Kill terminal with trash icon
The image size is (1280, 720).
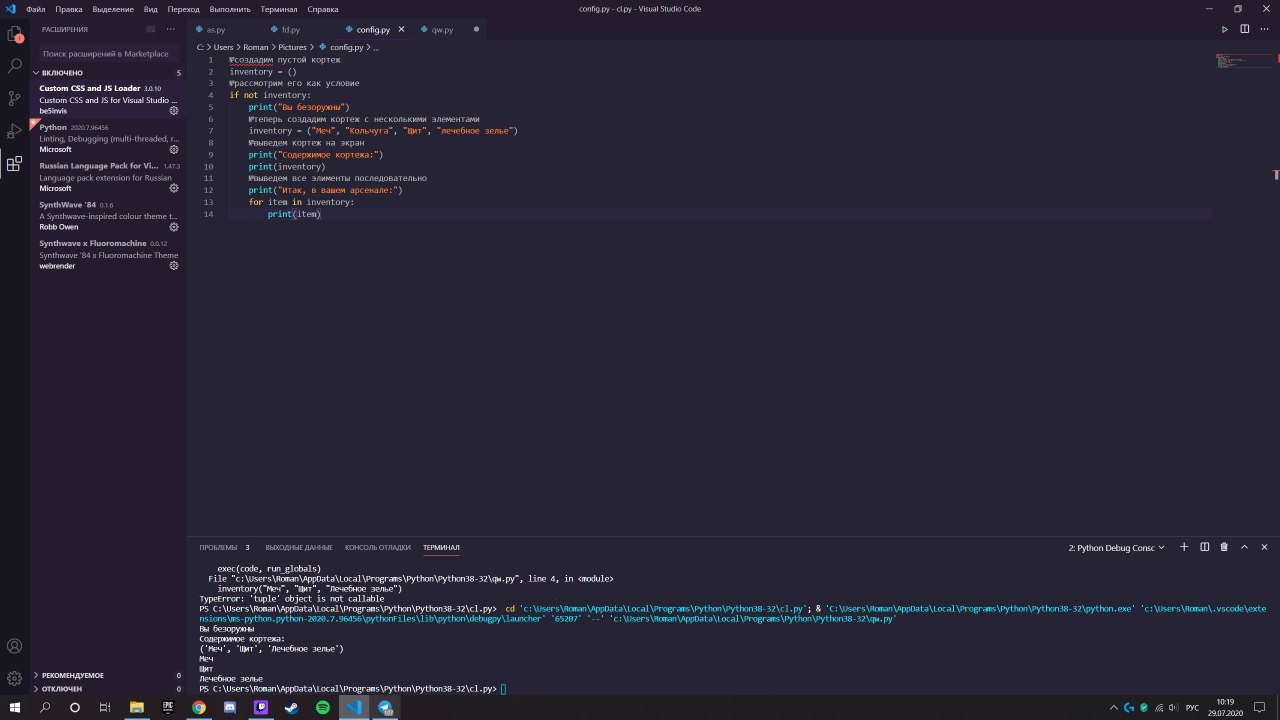(1224, 547)
